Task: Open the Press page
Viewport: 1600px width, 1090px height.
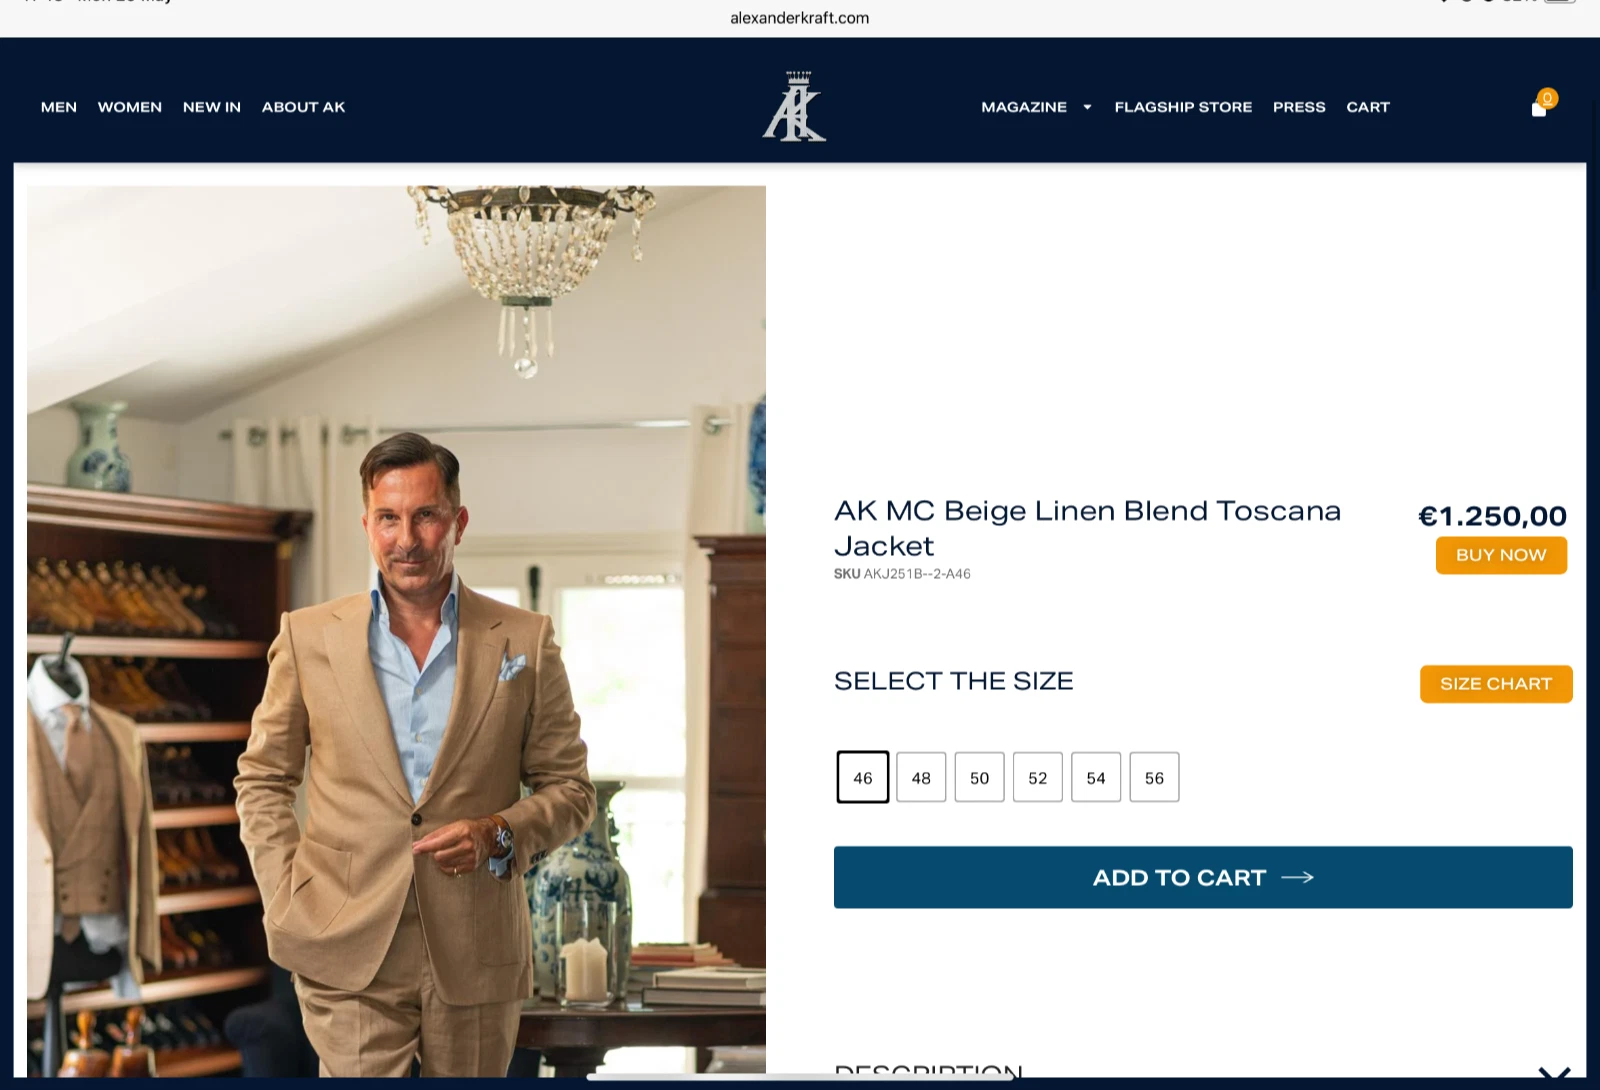Action: point(1299,107)
